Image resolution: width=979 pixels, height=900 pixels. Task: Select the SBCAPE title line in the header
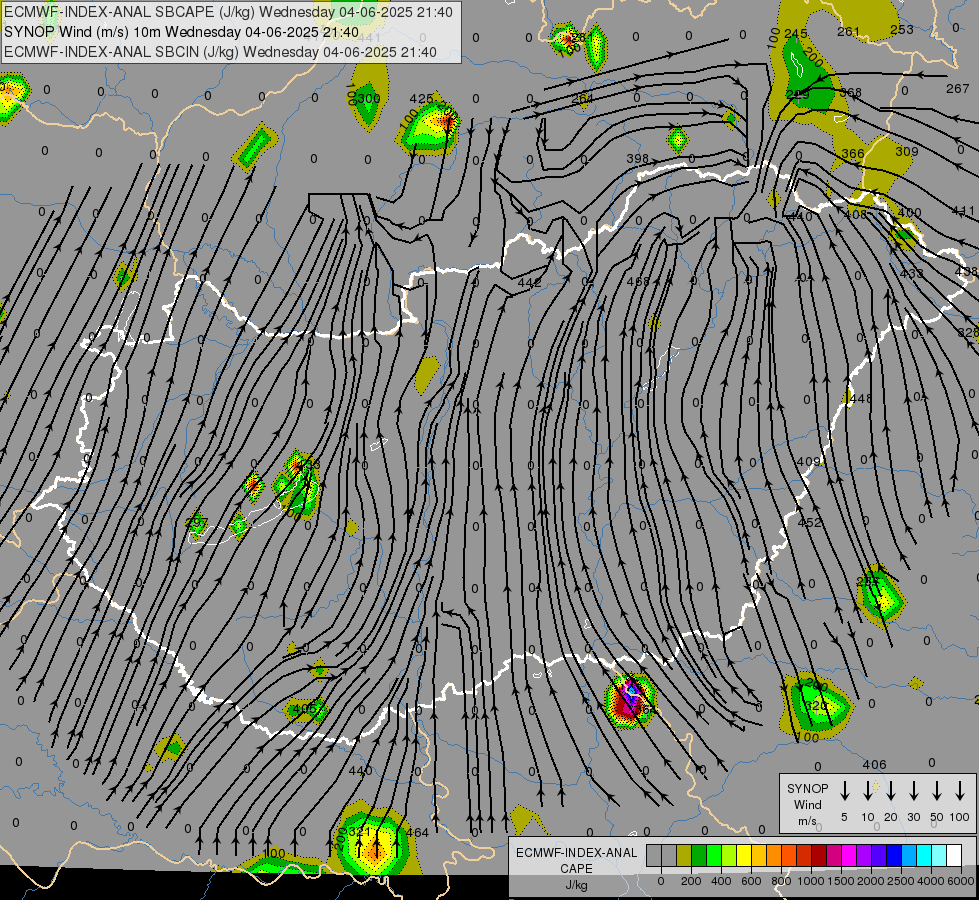[x=229, y=12]
